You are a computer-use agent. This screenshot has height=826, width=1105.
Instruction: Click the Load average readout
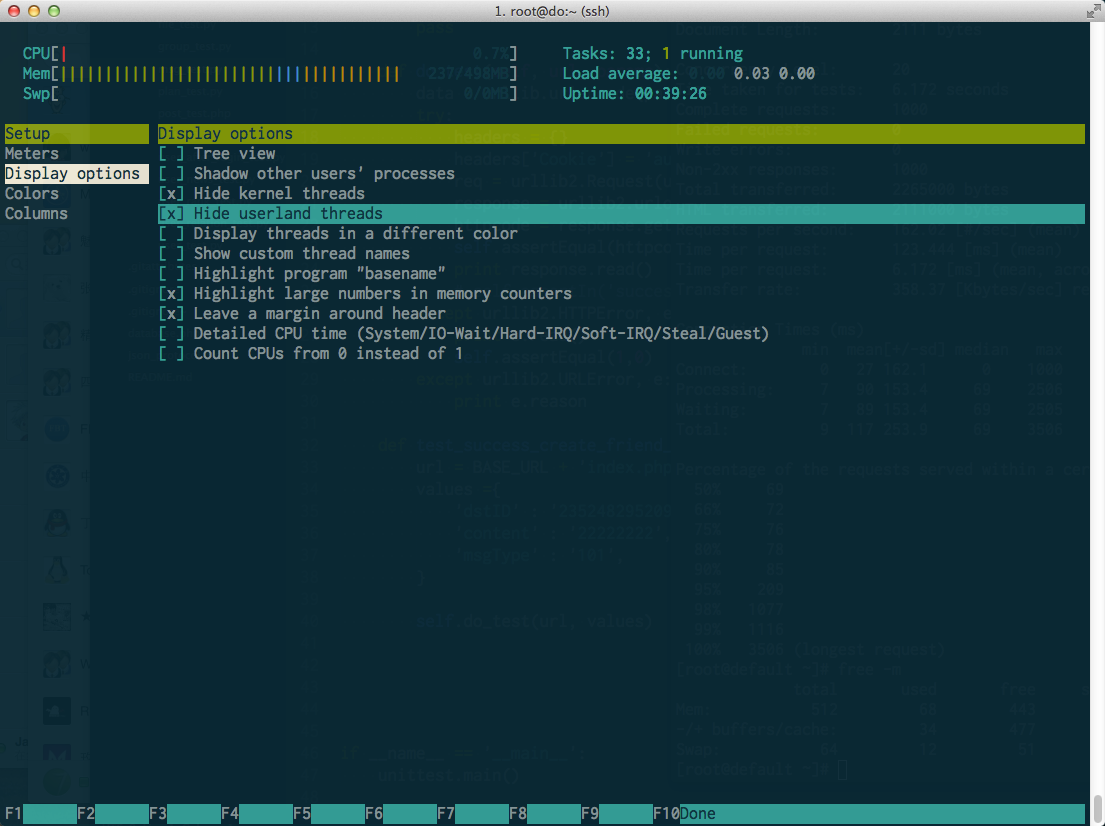689,73
